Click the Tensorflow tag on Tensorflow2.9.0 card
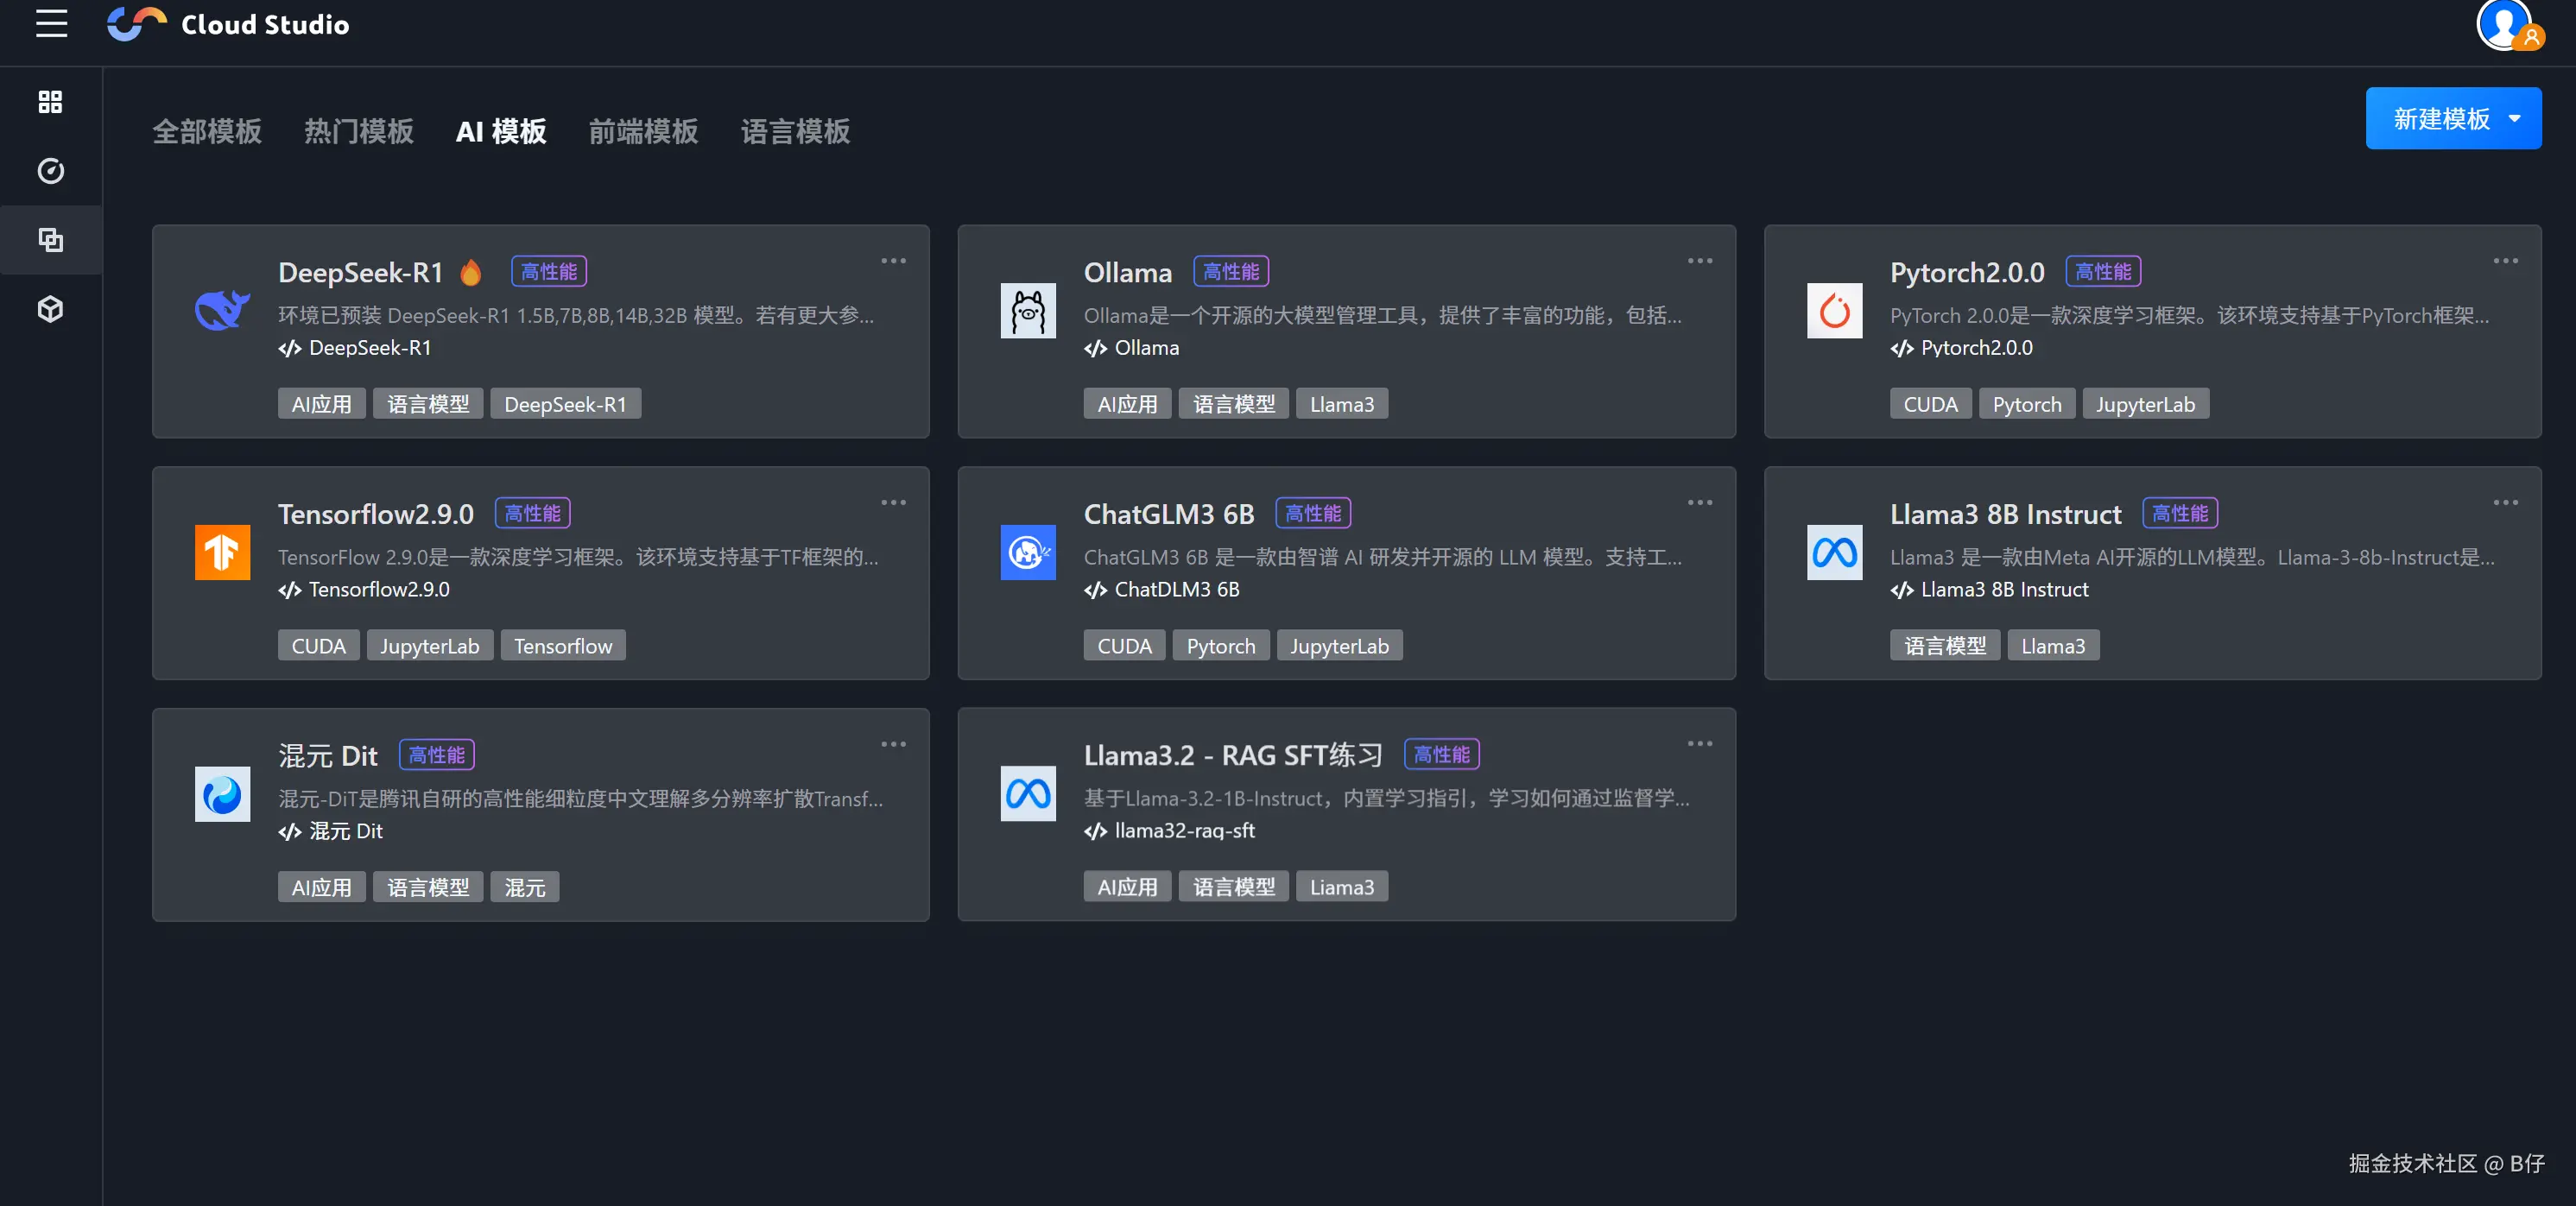 [562, 646]
